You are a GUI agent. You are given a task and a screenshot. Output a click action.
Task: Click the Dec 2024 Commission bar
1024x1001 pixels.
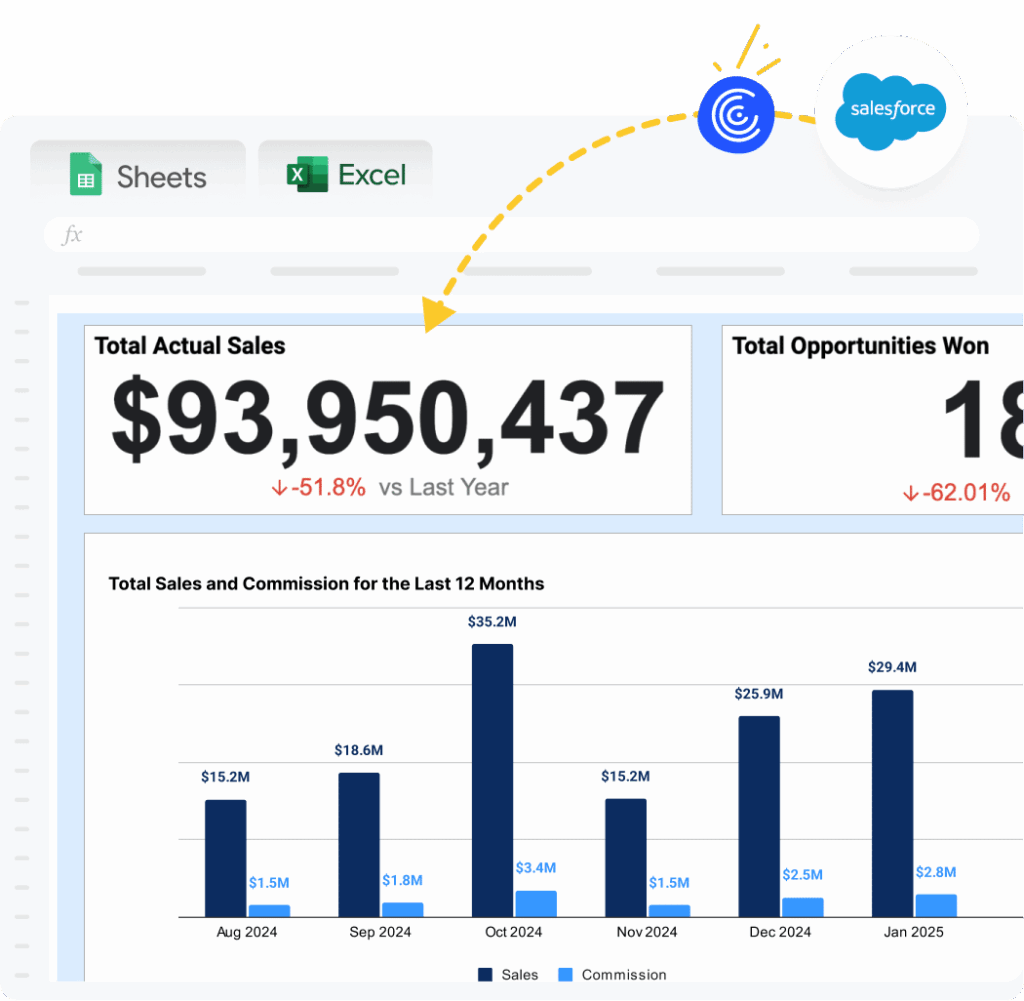point(802,907)
